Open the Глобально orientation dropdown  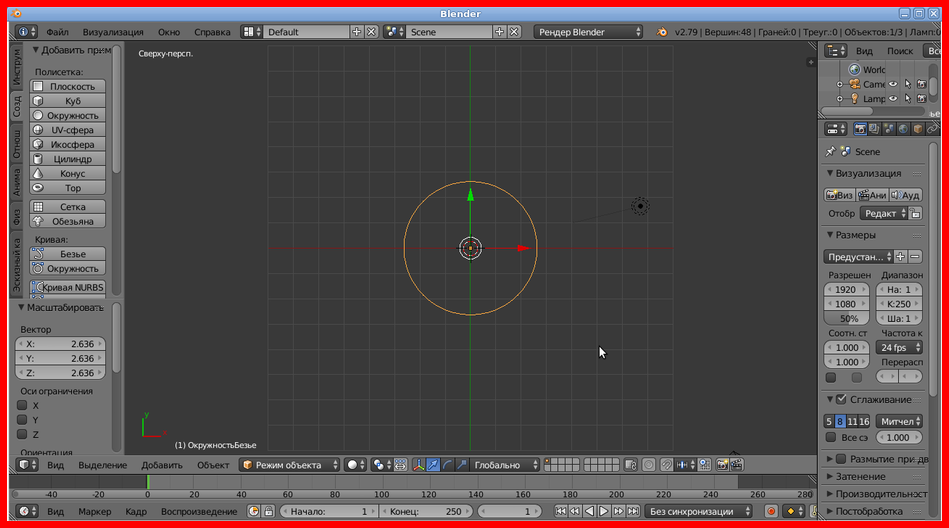pyautogui.click(x=505, y=465)
